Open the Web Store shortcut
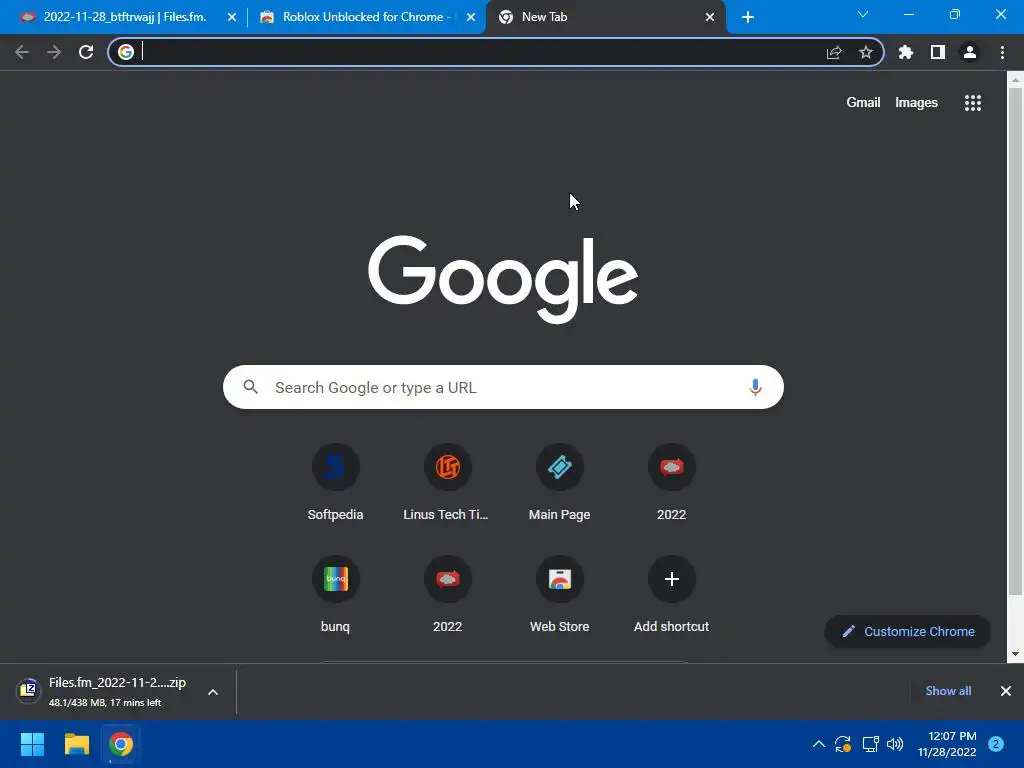Screen dimensions: 1024x768 point(560,594)
